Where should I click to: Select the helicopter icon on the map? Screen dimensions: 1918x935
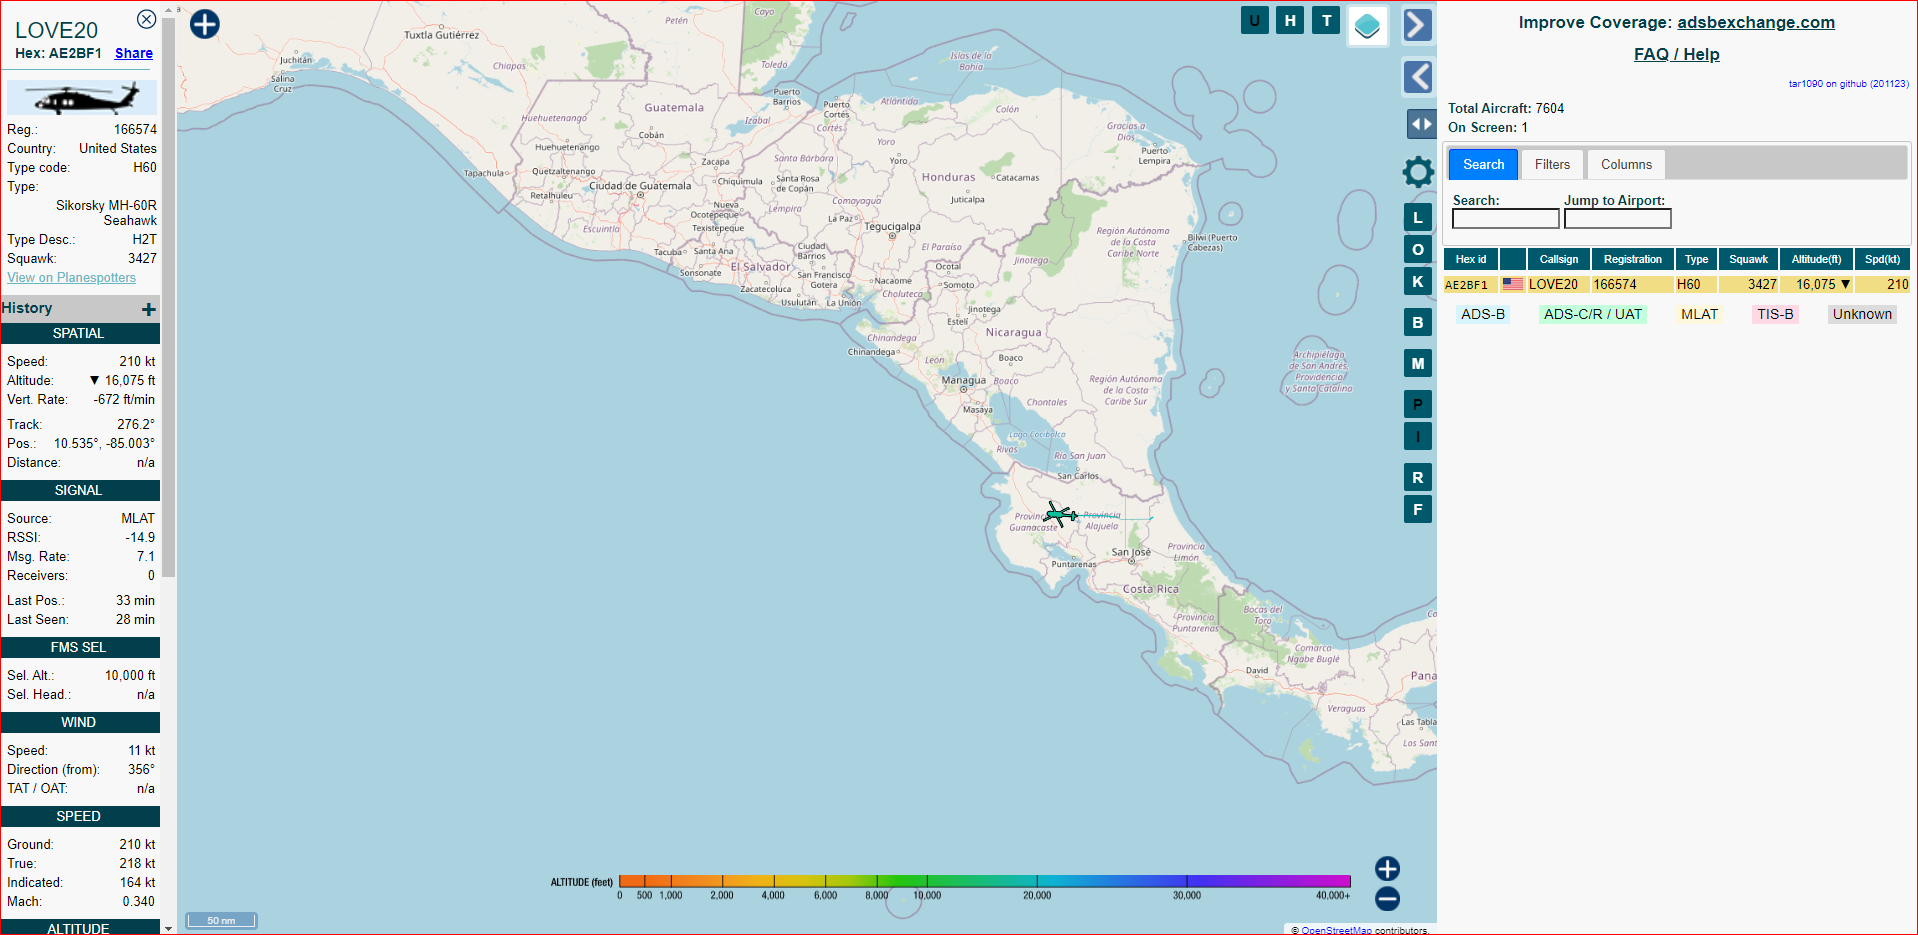[1060, 515]
